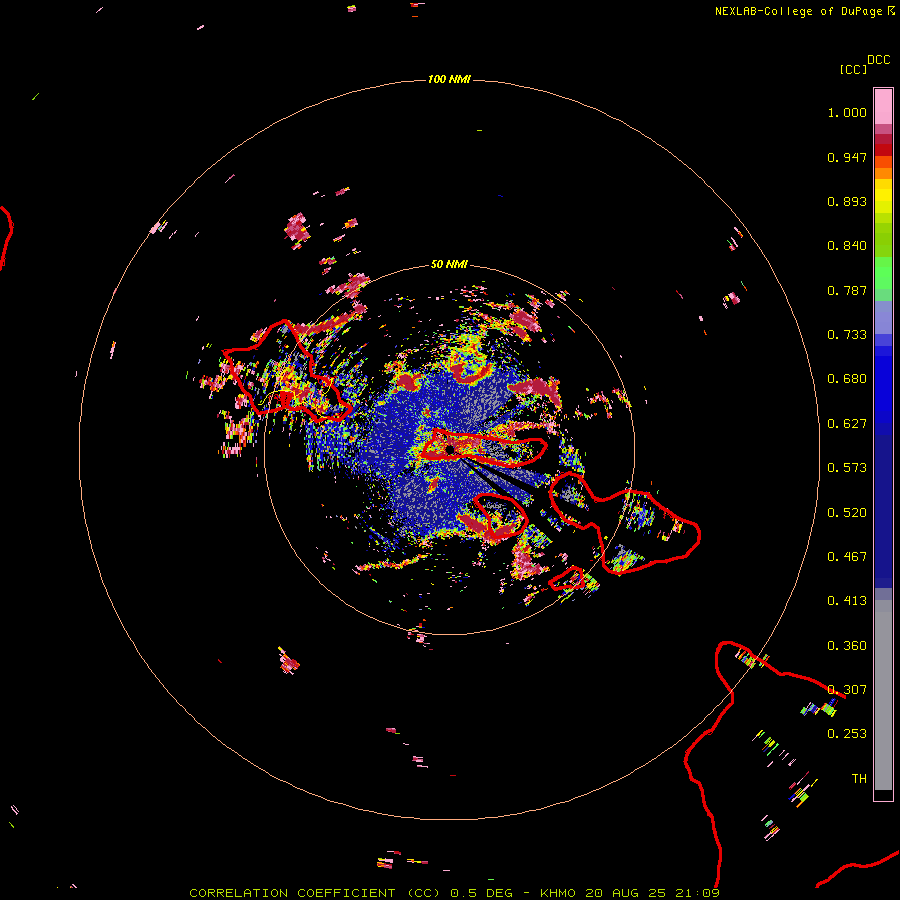Click the bright green band on color bar

[x=883, y=273]
